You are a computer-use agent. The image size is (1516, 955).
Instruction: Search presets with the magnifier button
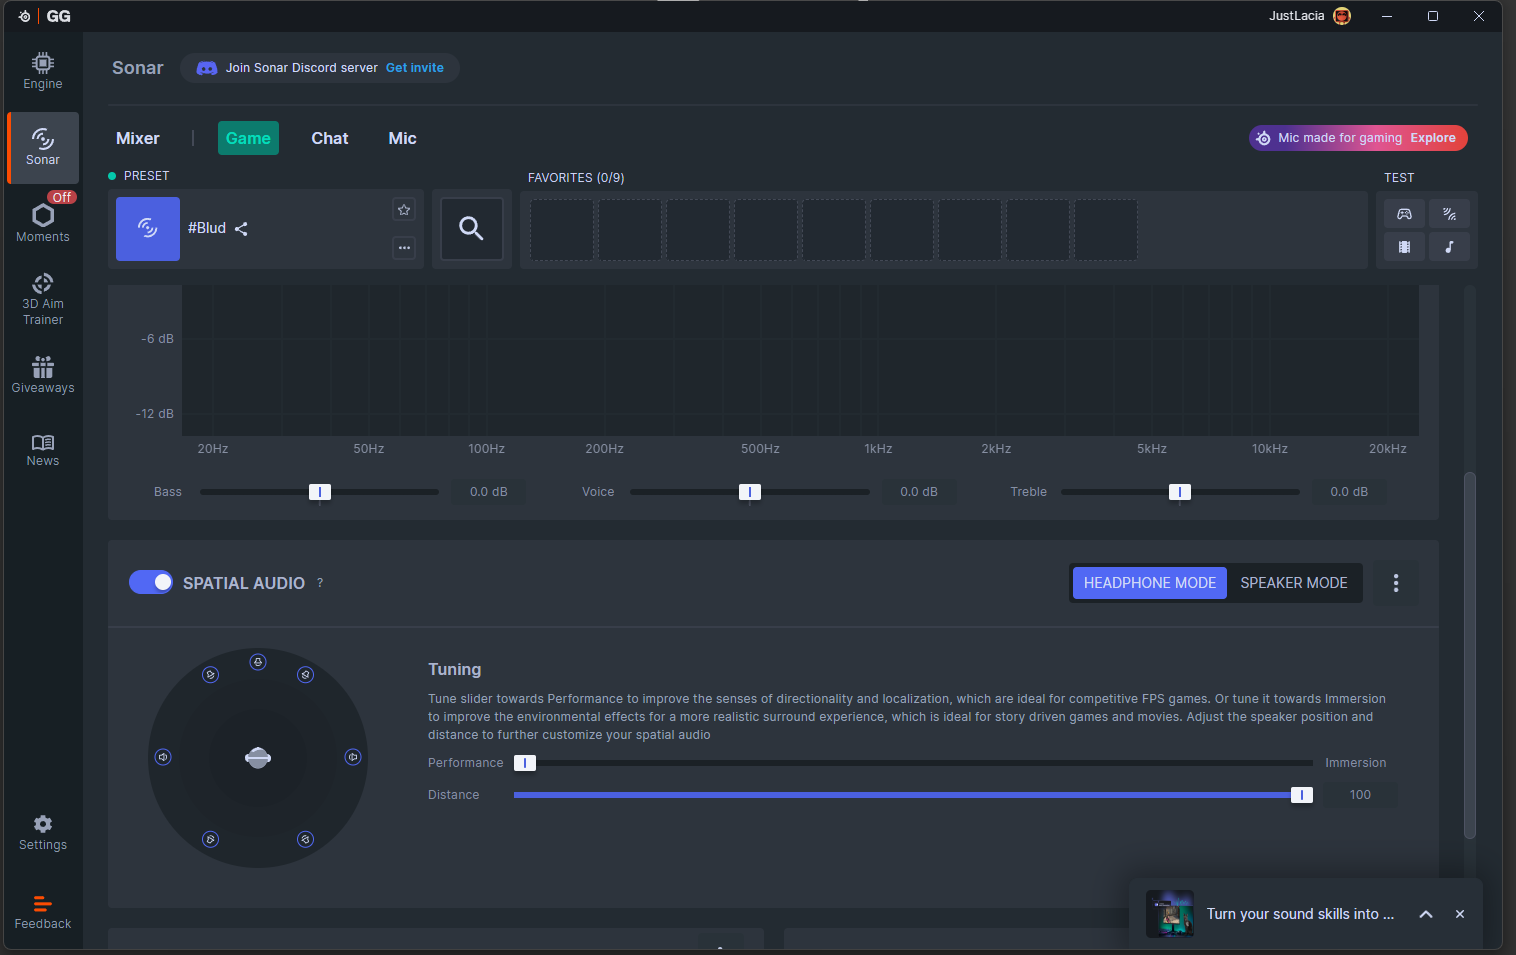pyautogui.click(x=472, y=229)
